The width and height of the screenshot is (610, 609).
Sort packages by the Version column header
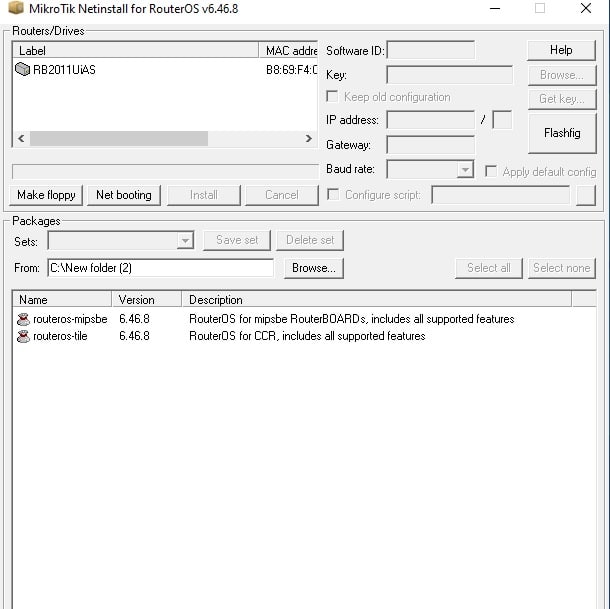click(x=147, y=300)
